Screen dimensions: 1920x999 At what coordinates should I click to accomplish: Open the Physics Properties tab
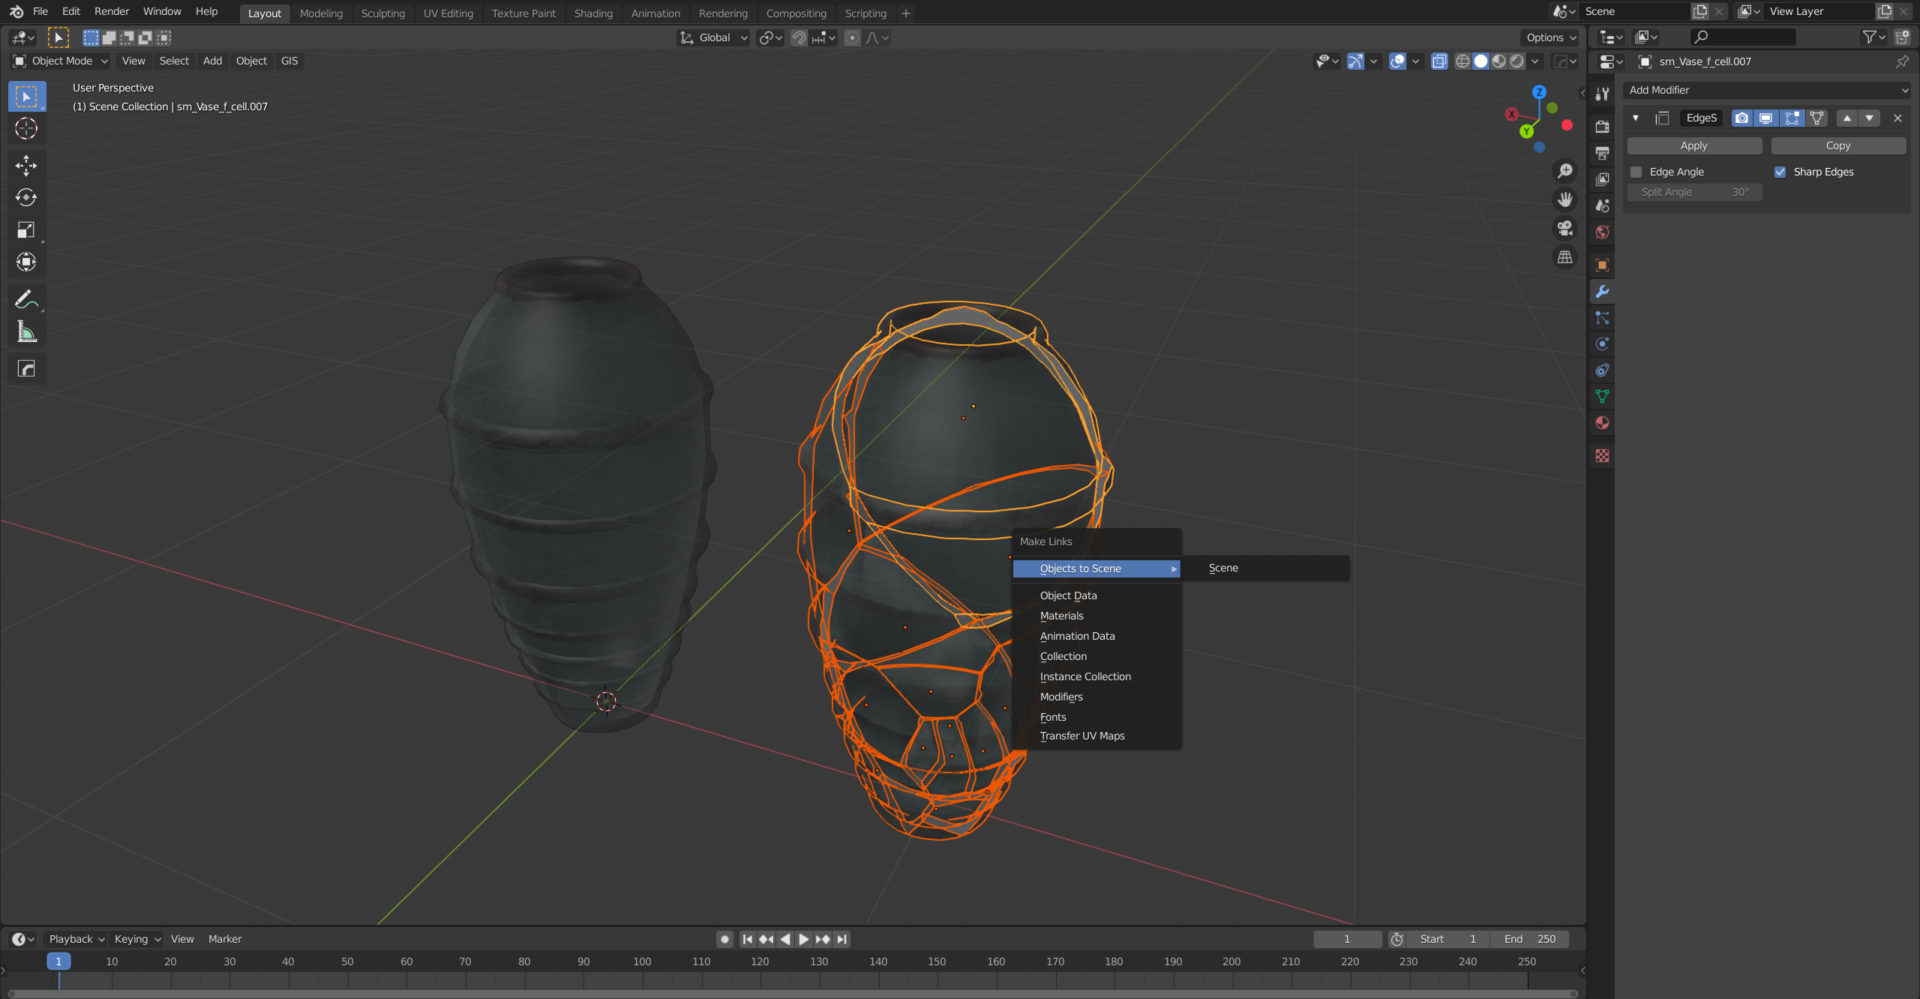[1602, 343]
